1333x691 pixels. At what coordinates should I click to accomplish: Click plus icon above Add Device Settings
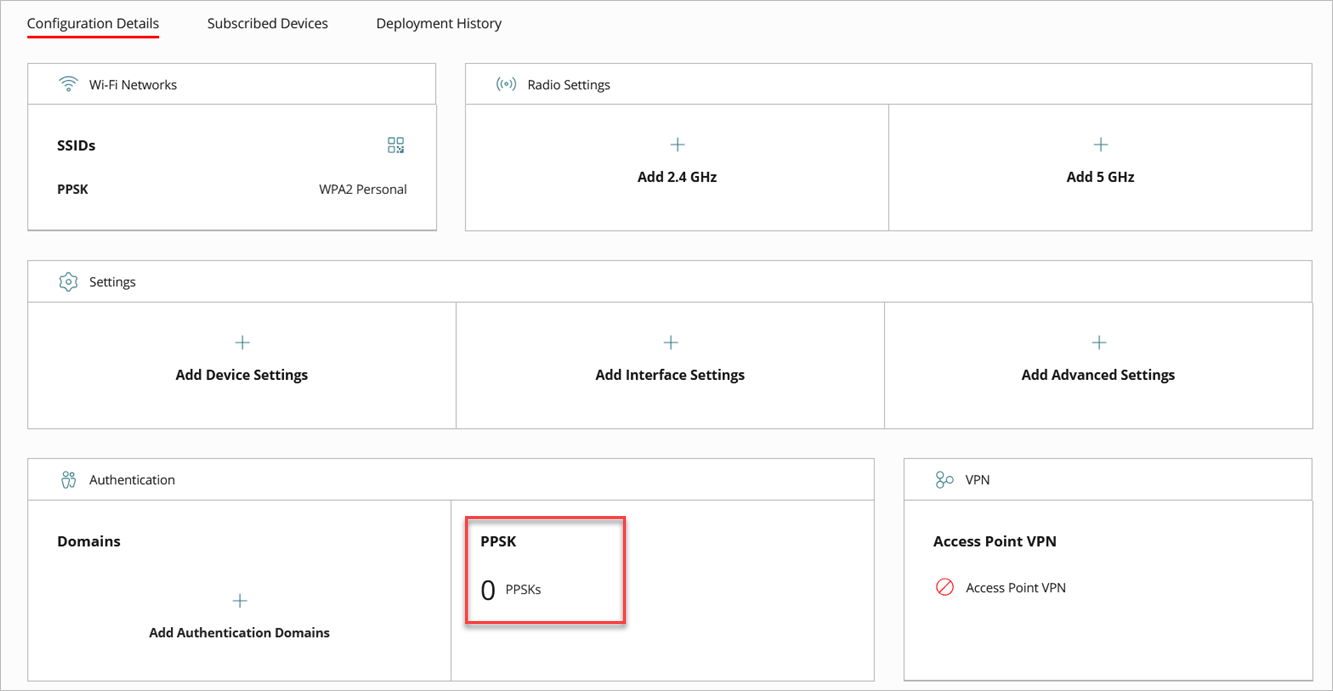tap(242, 343)
